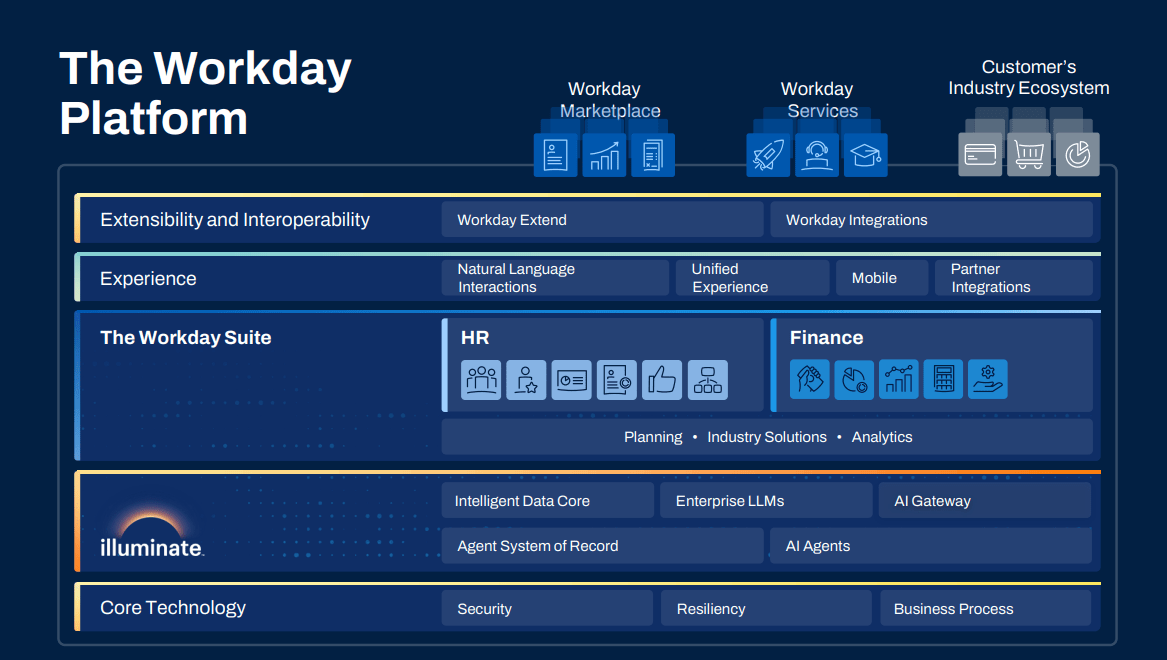Select the graduation cap icon in Workday Services
This screenshot has width=1167, height=660.
(866, 154)
